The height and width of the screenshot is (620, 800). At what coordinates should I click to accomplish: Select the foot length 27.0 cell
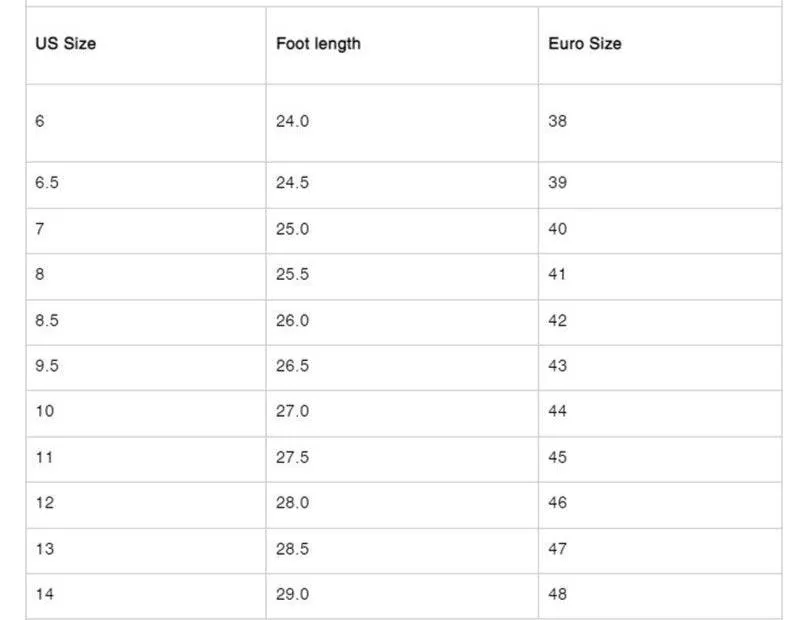(x=402, y=413)
